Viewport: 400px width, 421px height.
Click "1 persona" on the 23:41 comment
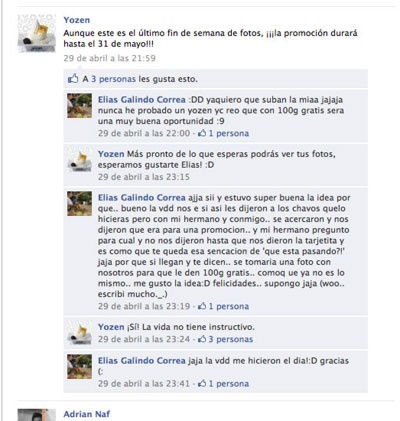click(x=229, y=383)
